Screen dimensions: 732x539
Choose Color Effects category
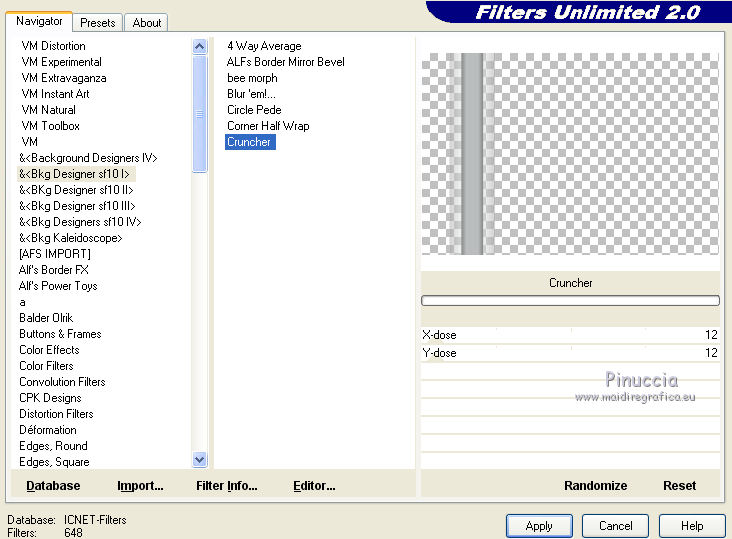tap(49, 350)
